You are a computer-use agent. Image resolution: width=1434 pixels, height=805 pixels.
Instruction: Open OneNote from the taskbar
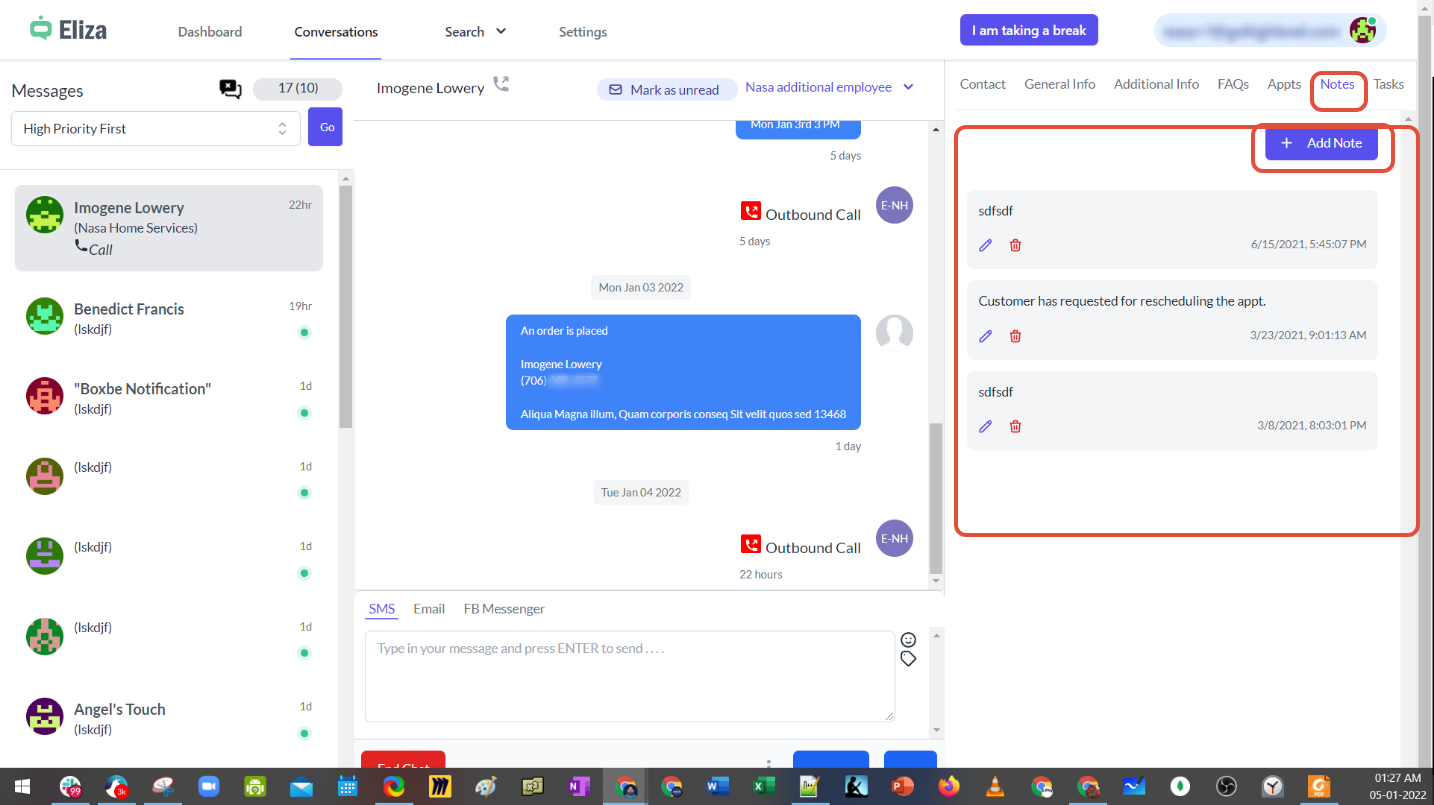579,787
